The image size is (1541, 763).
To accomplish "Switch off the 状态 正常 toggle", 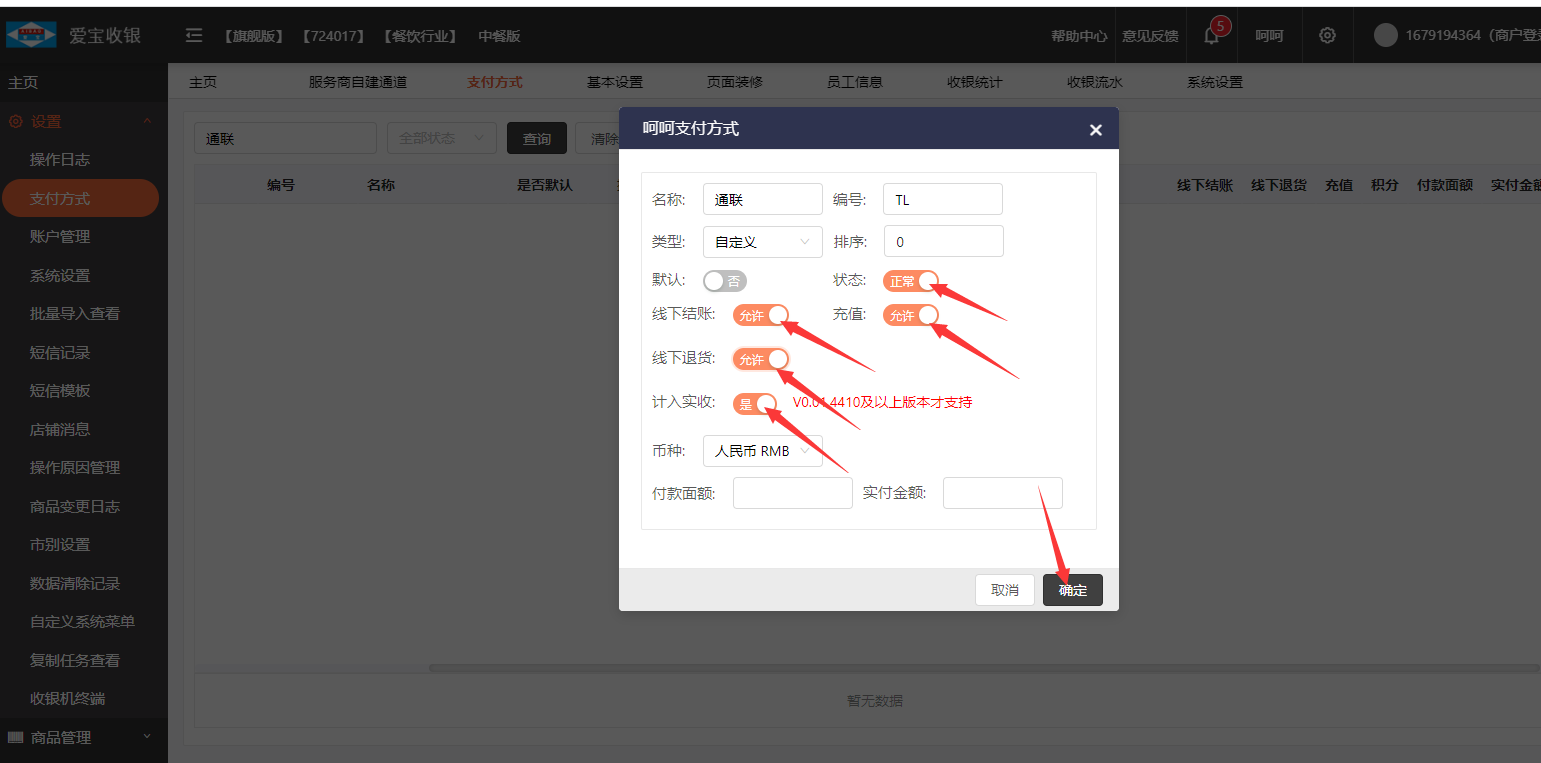I will pos(911,281).
